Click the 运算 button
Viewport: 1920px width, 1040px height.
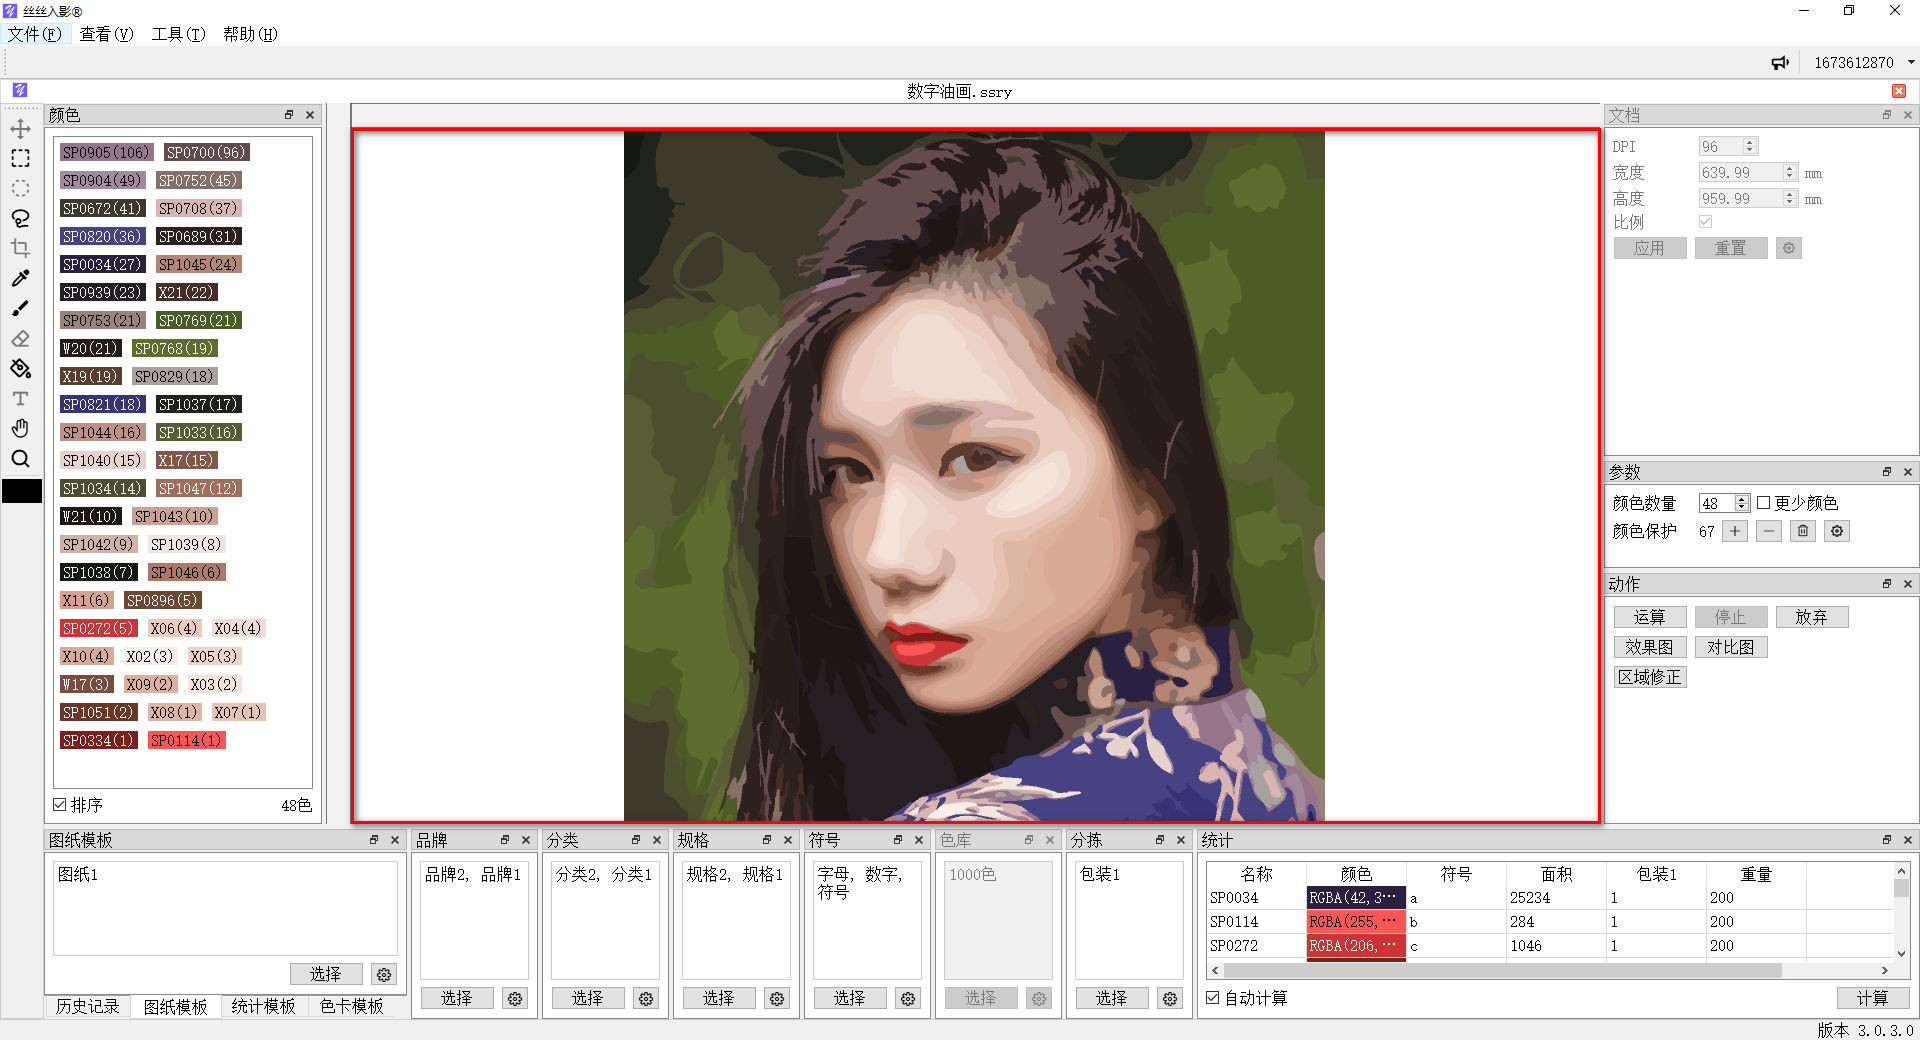click(x=1649, y=617)
